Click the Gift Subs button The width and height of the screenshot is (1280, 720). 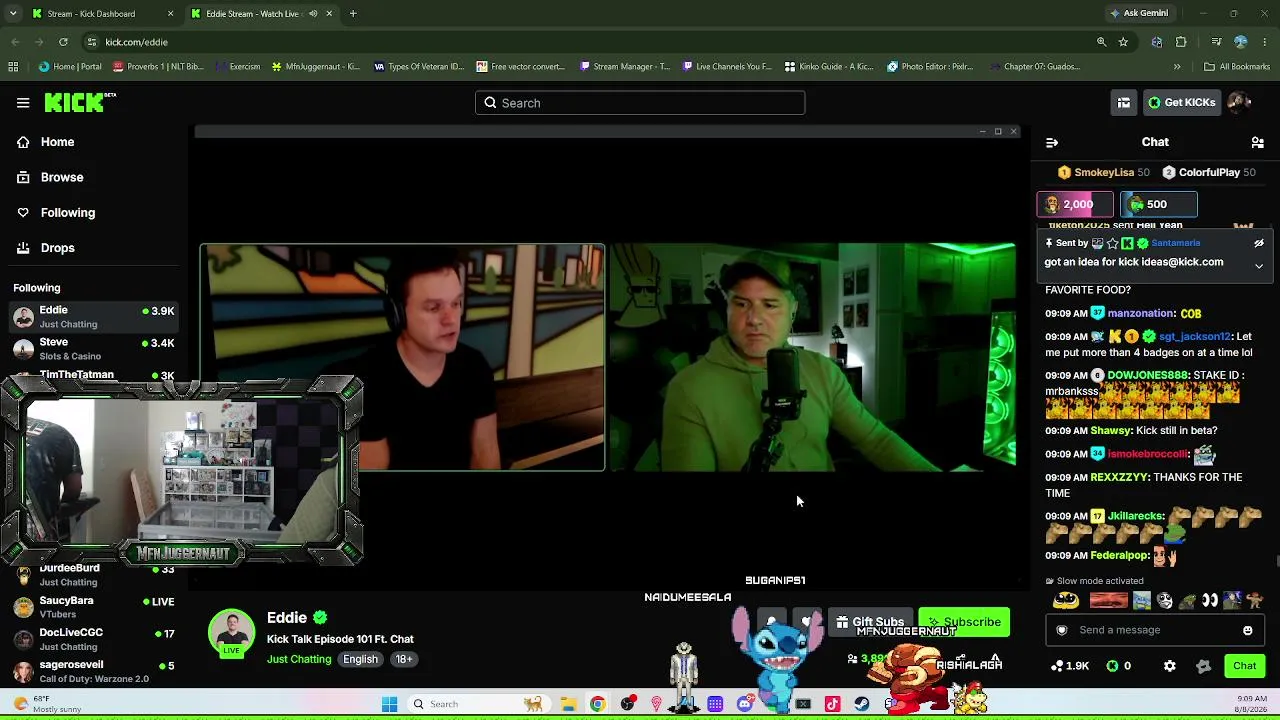coord(870,622)
